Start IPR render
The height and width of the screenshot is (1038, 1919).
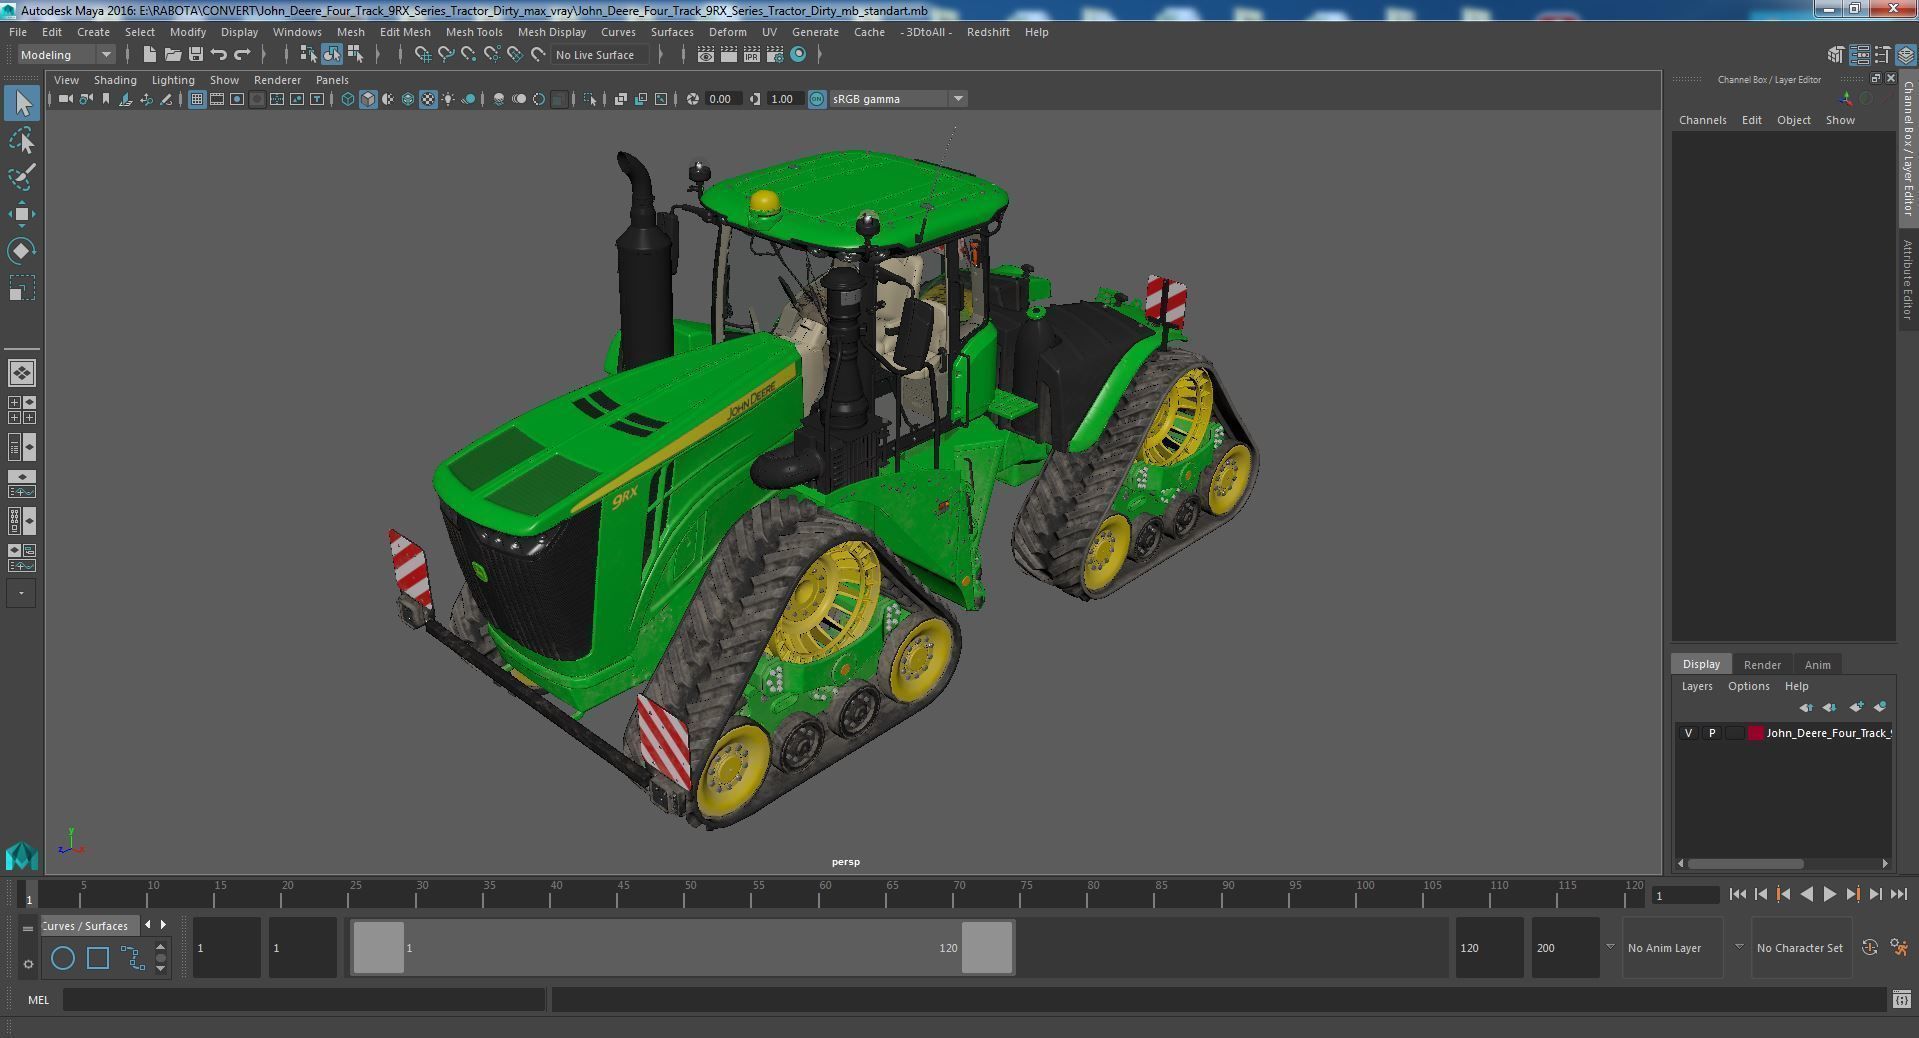pyautogui.click(x=751, y=55)
